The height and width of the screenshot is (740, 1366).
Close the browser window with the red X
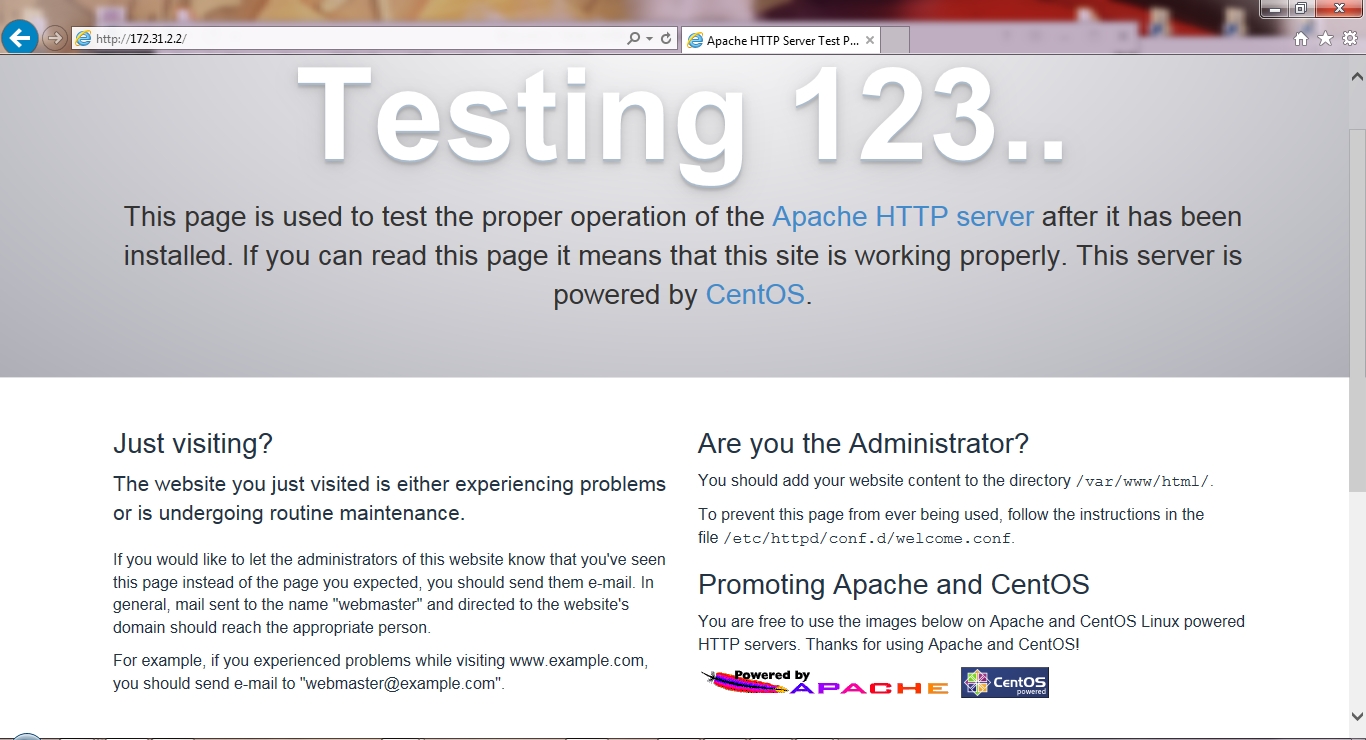pos(1339,9)
